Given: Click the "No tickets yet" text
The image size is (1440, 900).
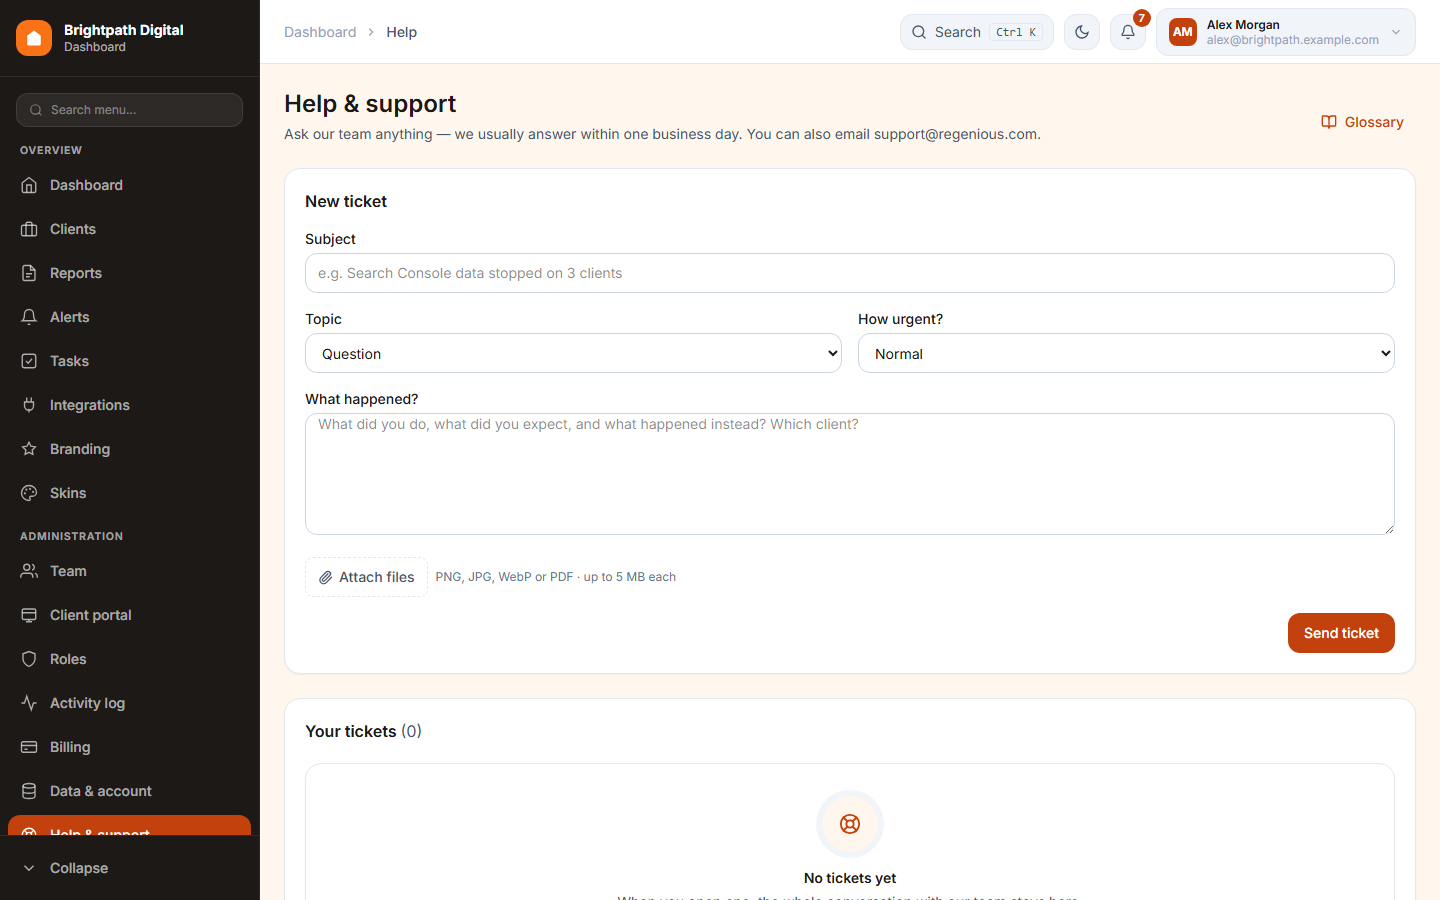Looking at the screenshot, I should (850, 878).
